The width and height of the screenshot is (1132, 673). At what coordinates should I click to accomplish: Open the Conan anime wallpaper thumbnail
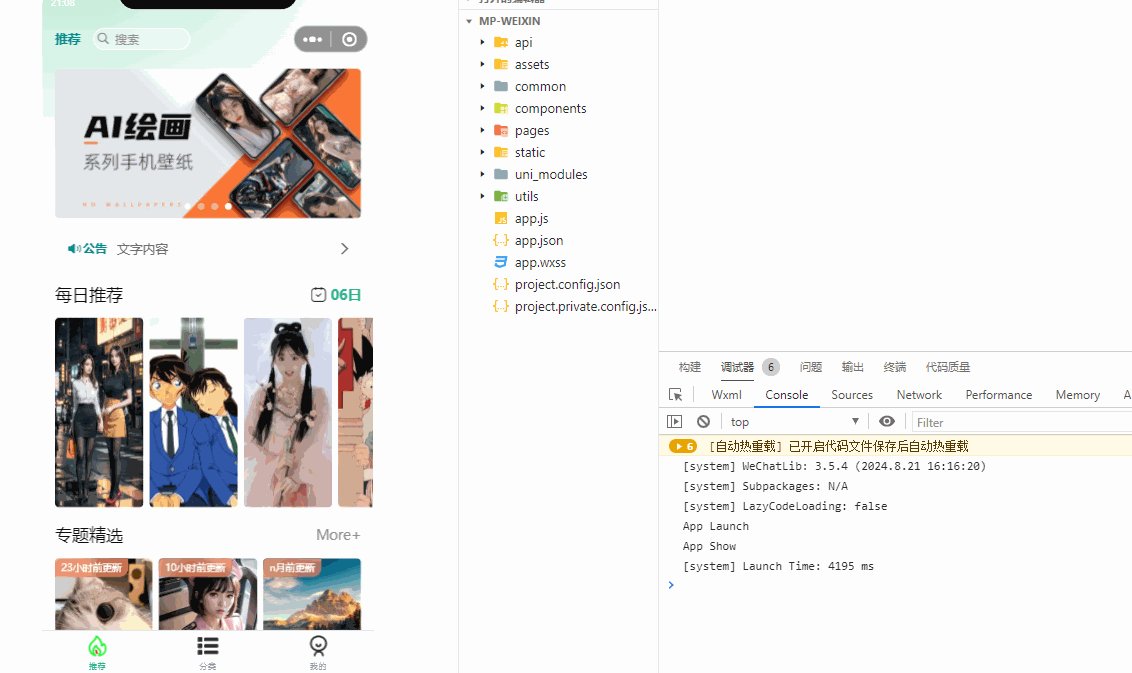point(193,412)
